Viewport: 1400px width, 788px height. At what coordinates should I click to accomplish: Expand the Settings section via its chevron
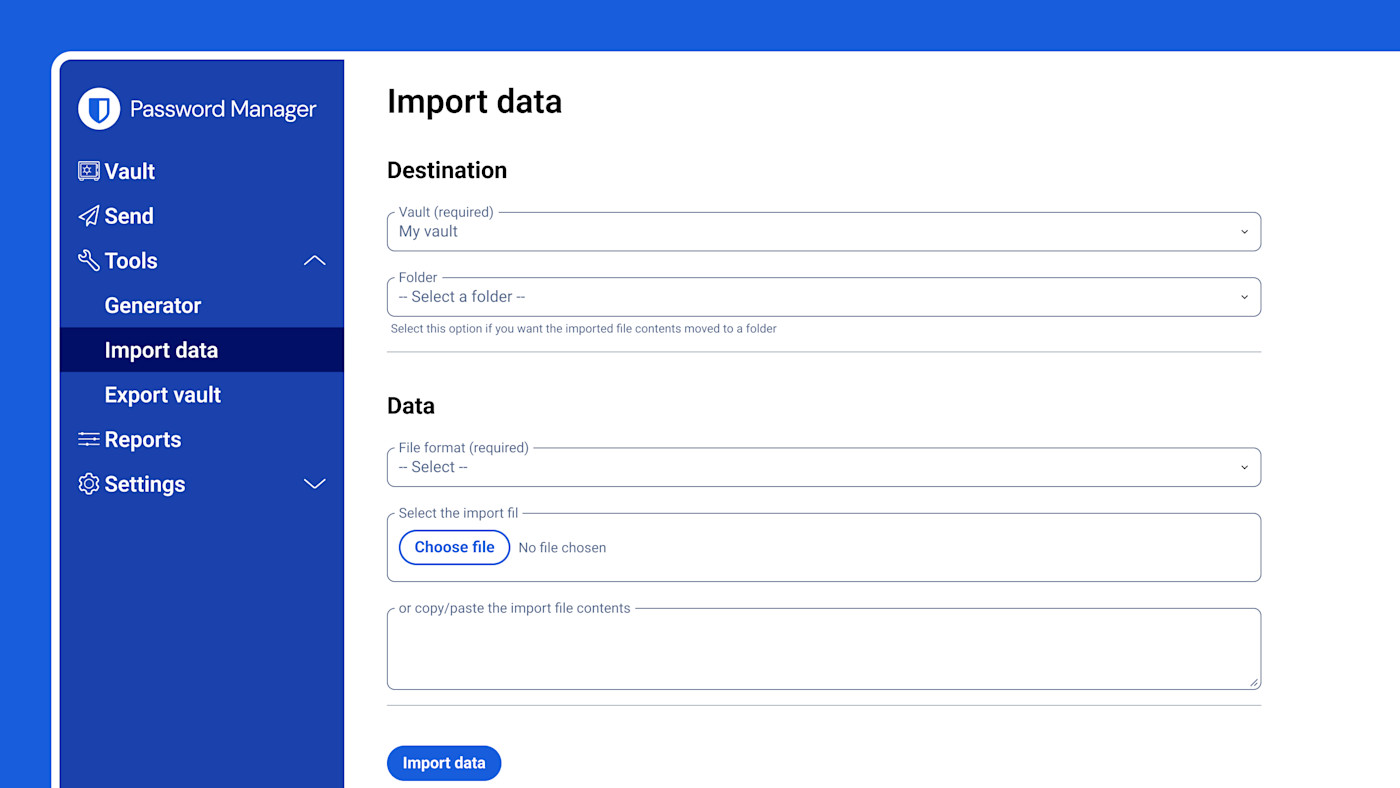(x=314, y=483)
